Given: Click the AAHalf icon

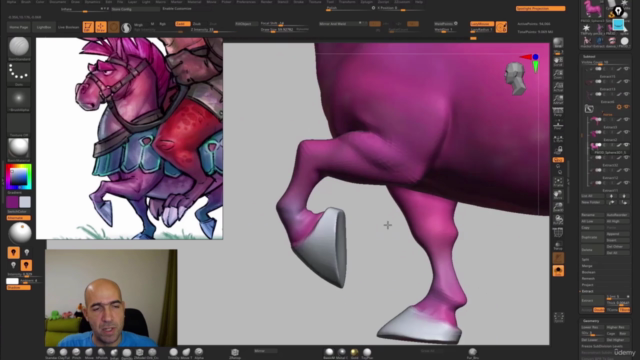Looking at the screenshot, I should [558, 99].
